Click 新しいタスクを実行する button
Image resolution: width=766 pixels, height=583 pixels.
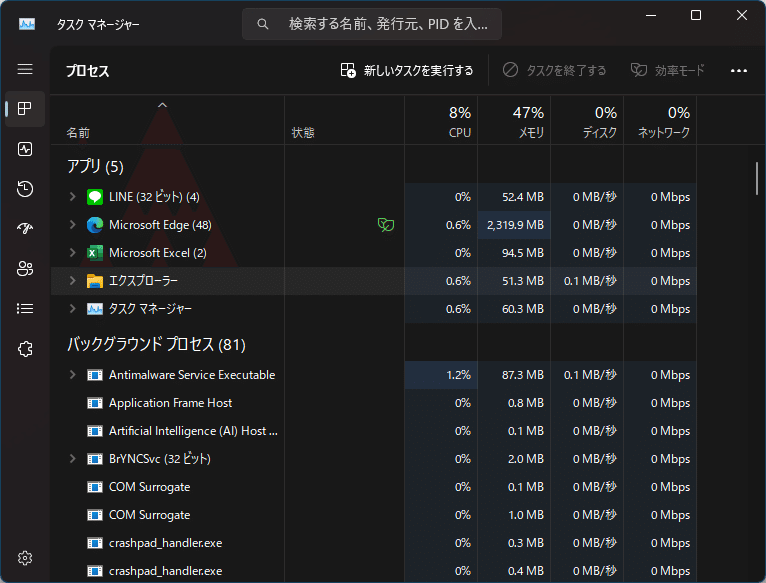pyautogui.click(x=406, y=71)
